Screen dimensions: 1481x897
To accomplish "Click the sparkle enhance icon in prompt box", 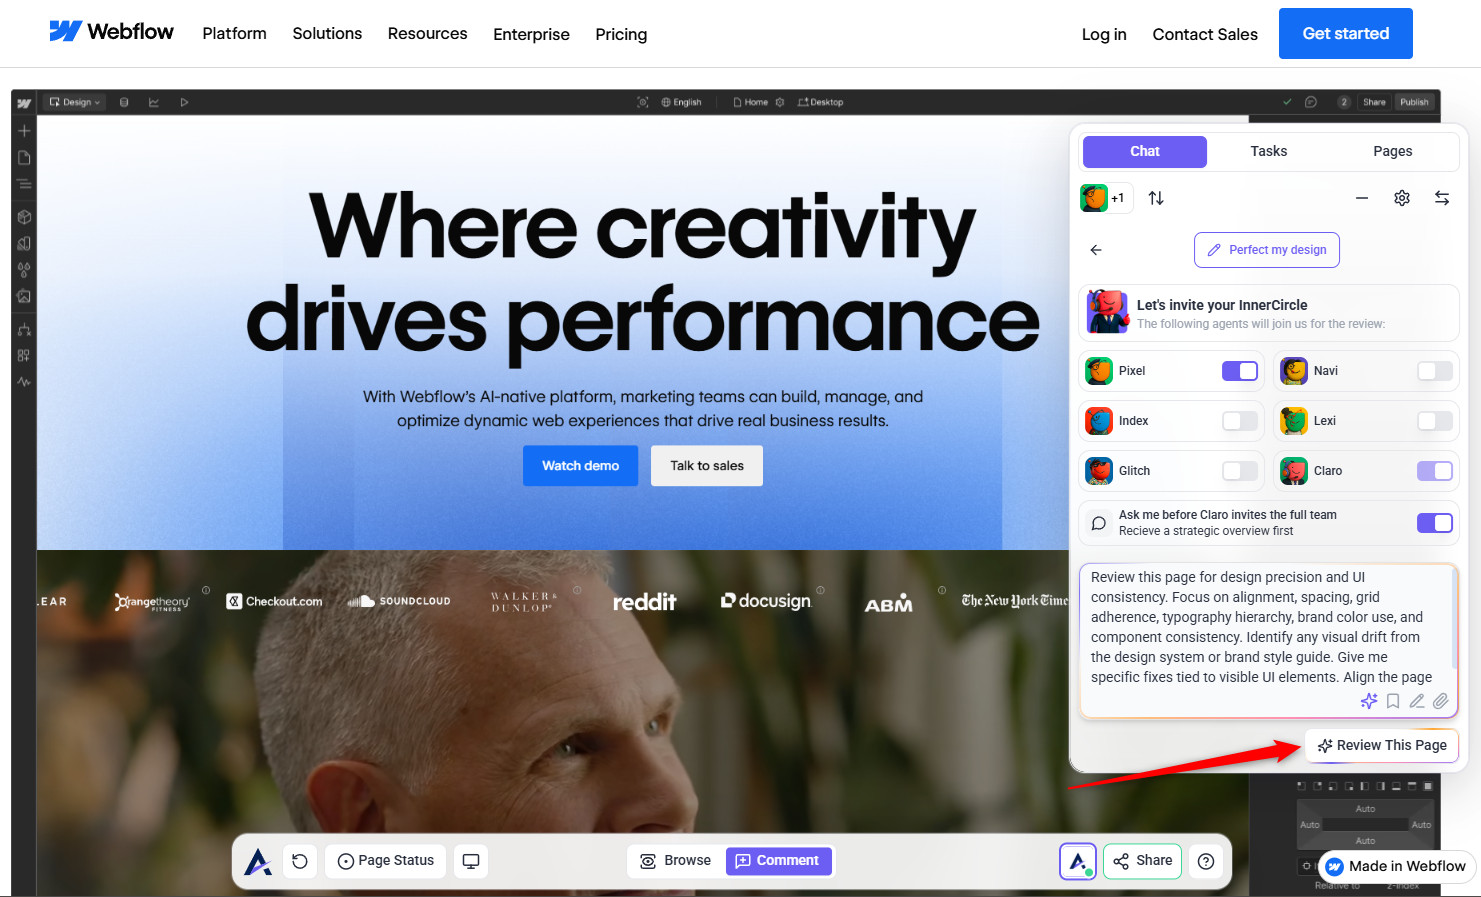I will [1369, 701].
